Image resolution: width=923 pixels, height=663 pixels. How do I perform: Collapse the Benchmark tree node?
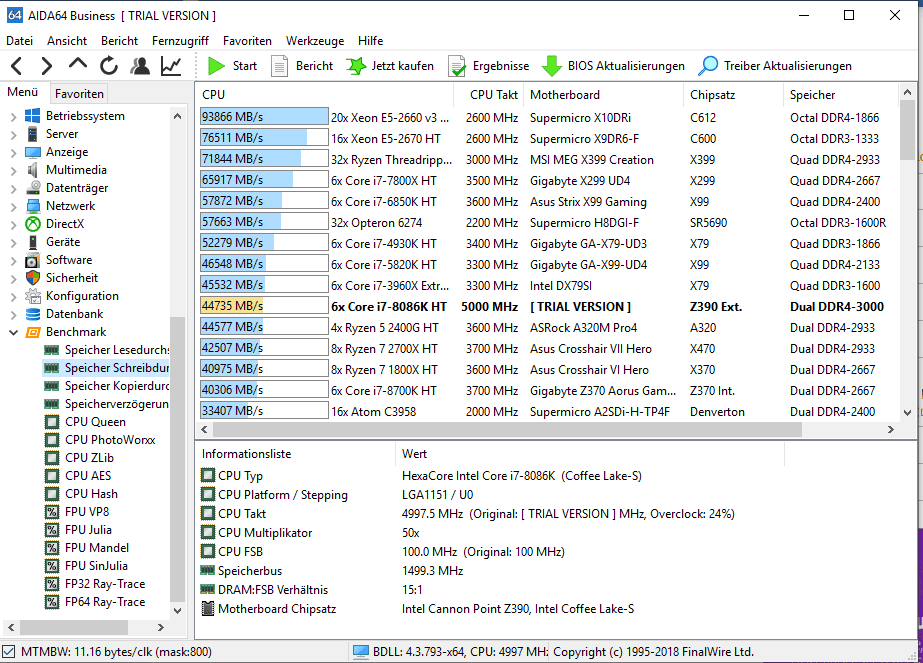[14, 332]
